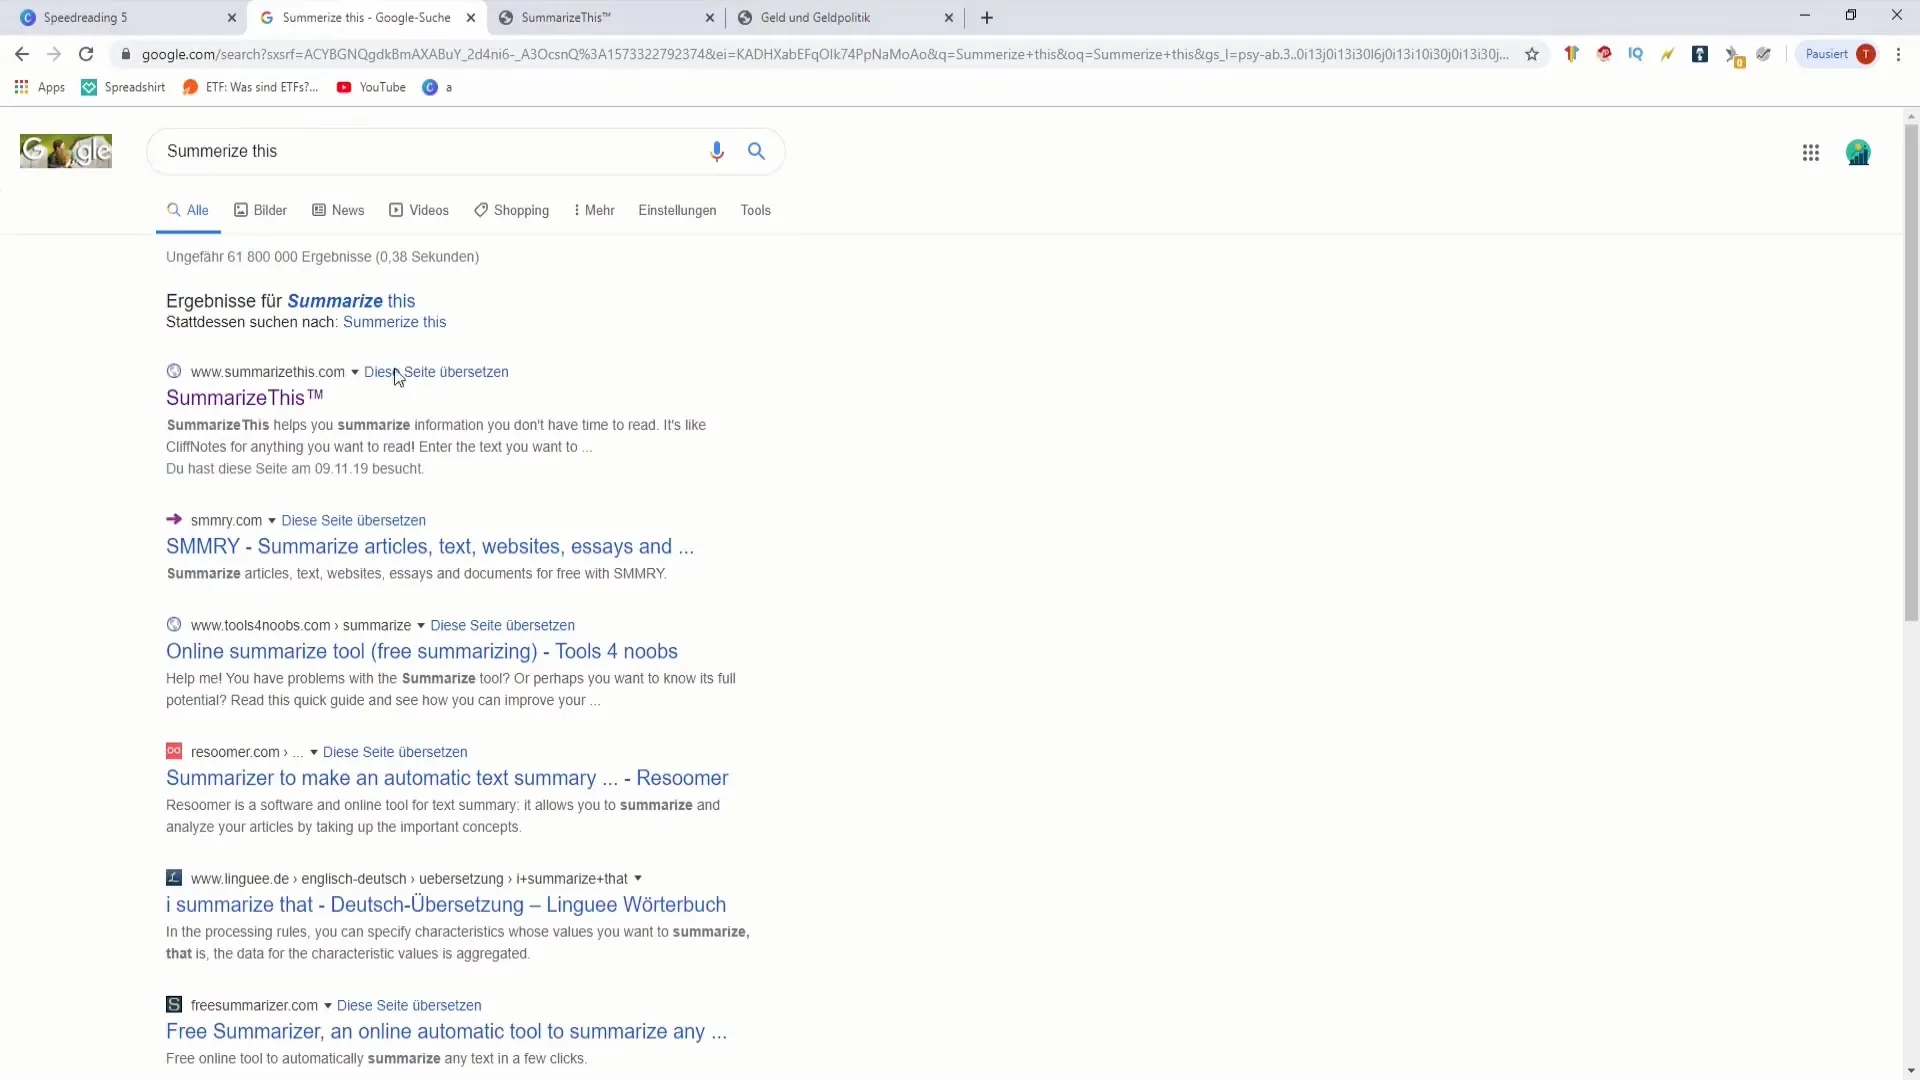Viewport: 1920px width, 1080px height.
Task: Open the SummarizeThis™ search result link
Action: 244,397
